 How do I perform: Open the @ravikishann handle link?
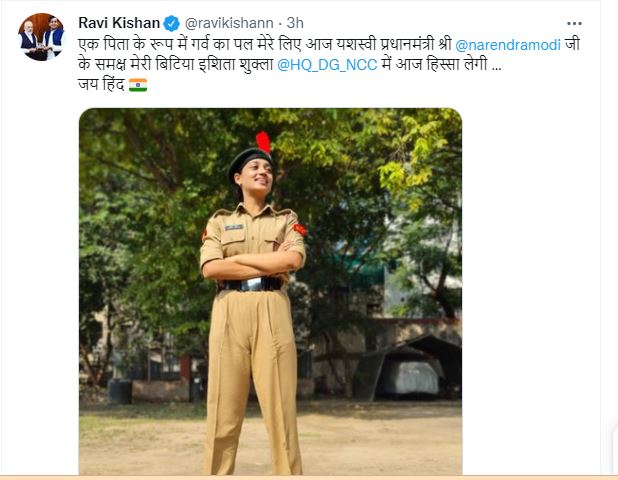pos(229,23)
